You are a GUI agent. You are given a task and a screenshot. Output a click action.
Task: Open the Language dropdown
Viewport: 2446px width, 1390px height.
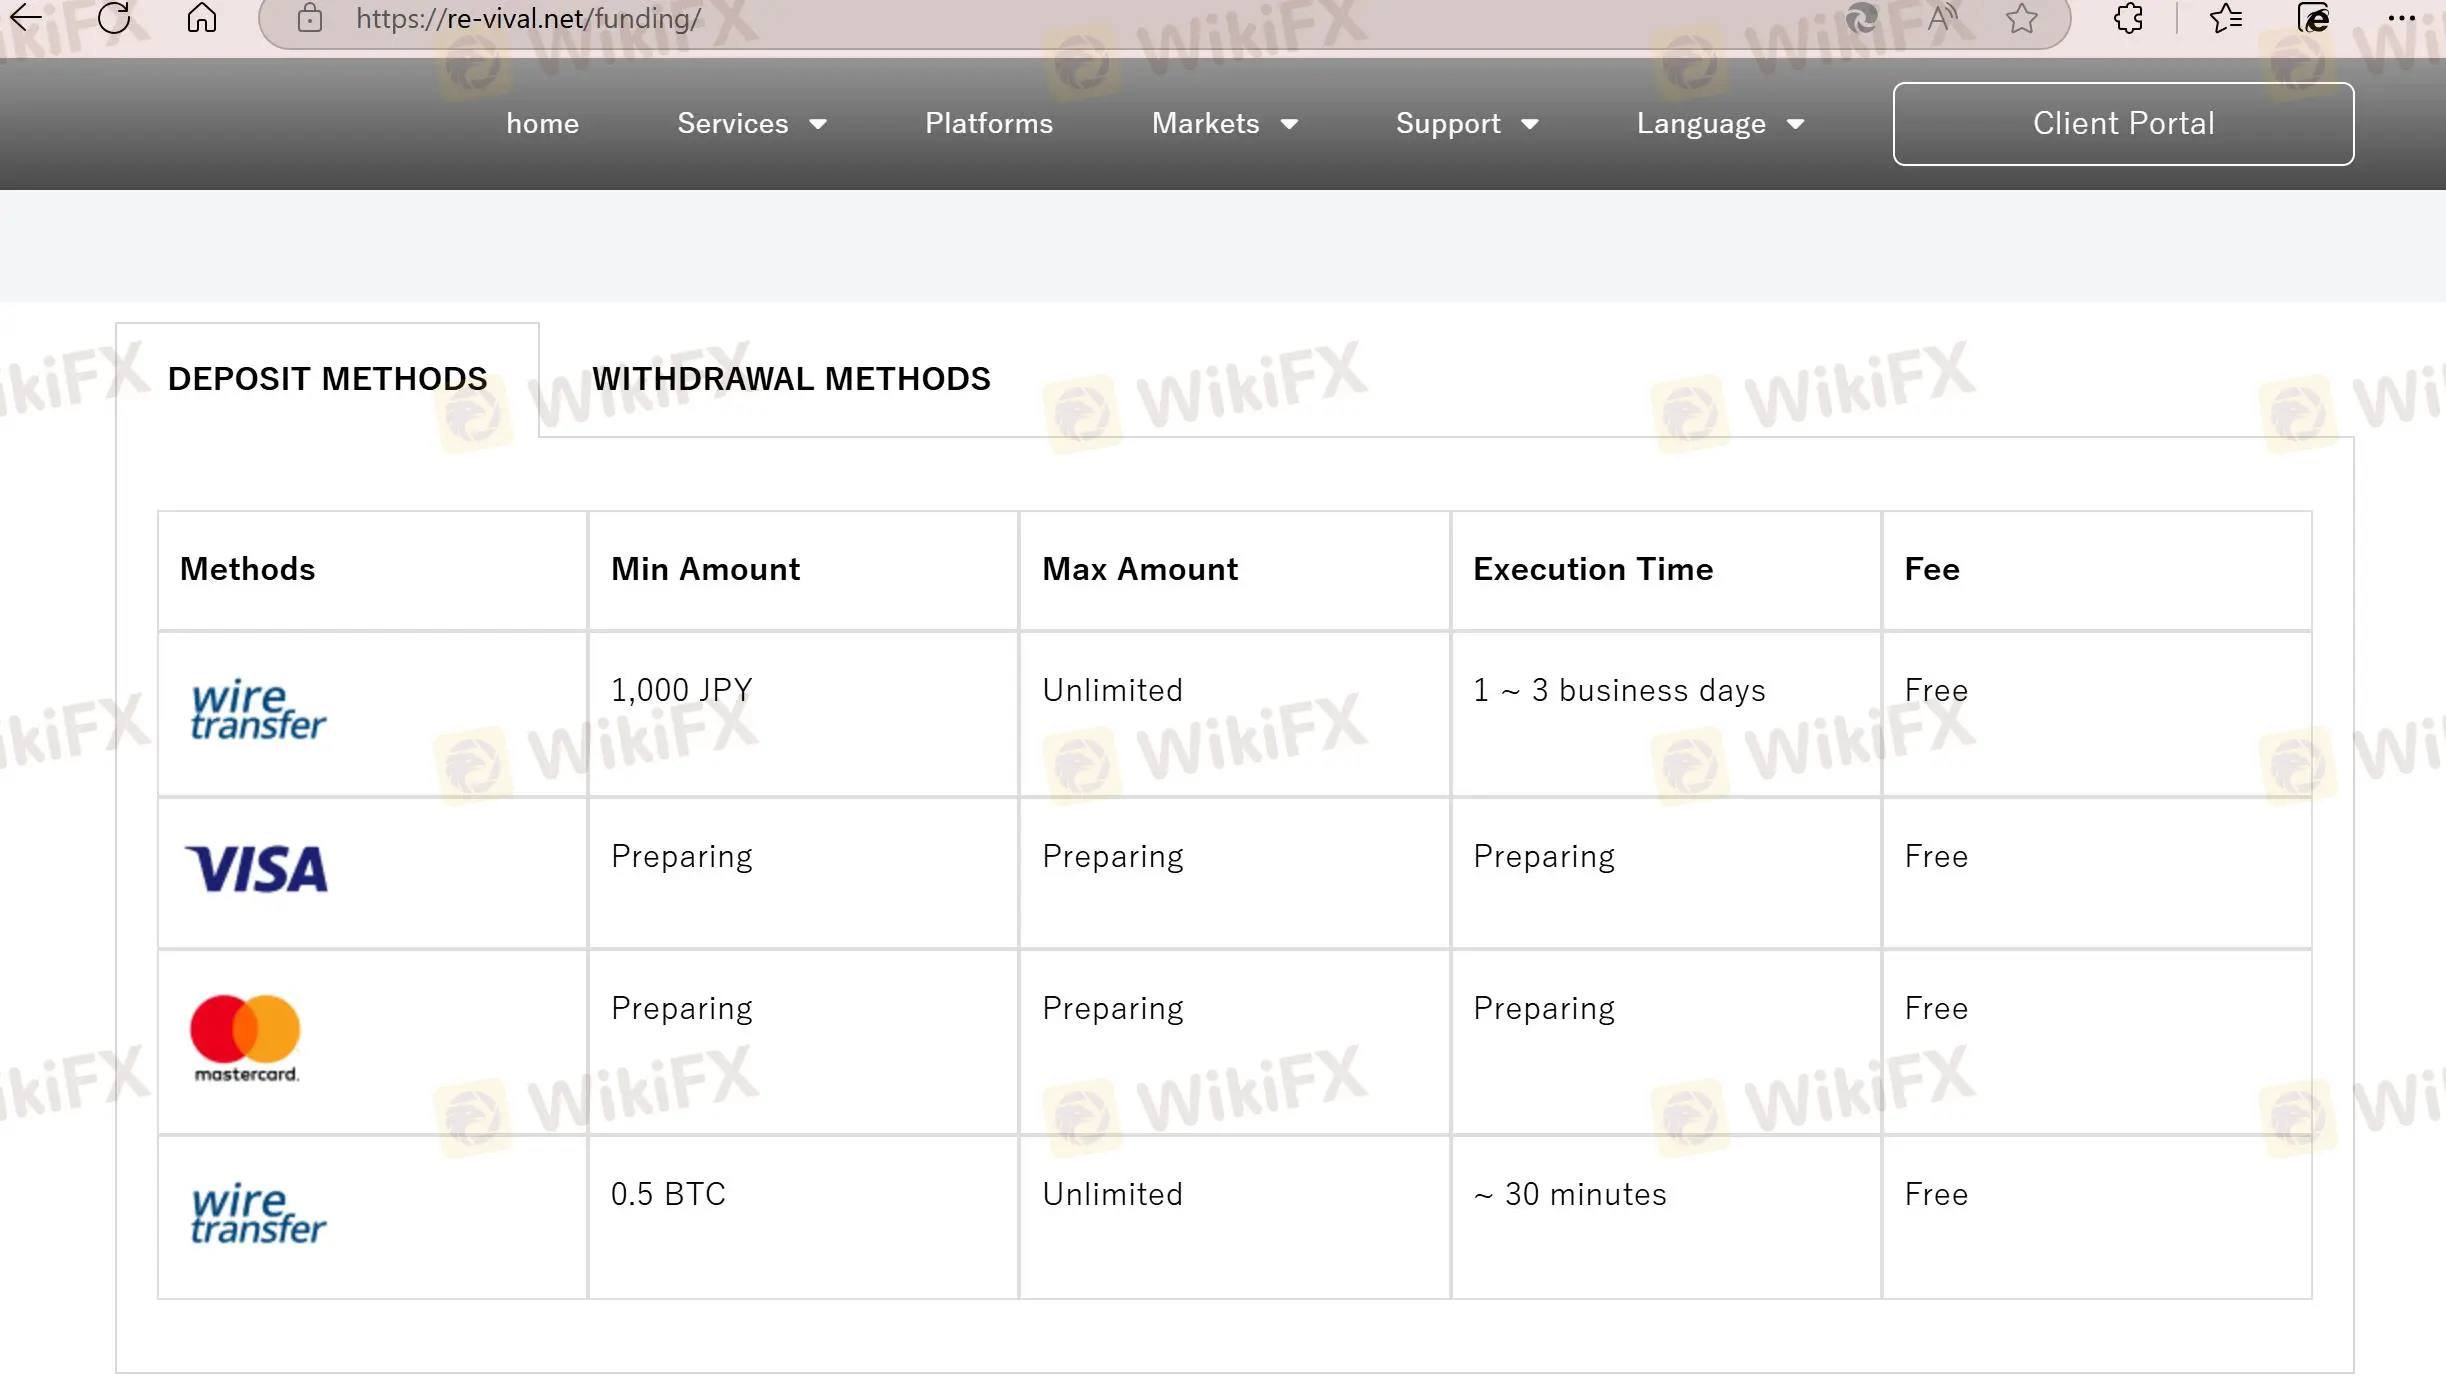(1720, 123)
